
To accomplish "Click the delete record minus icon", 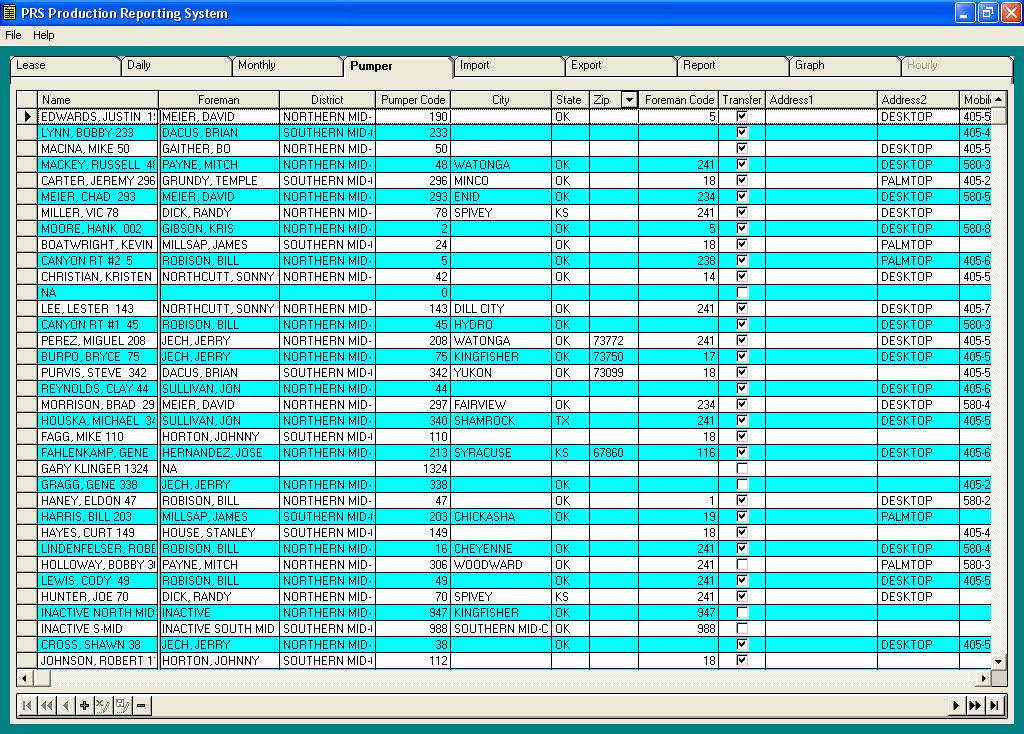I will (x=141, y=705).
